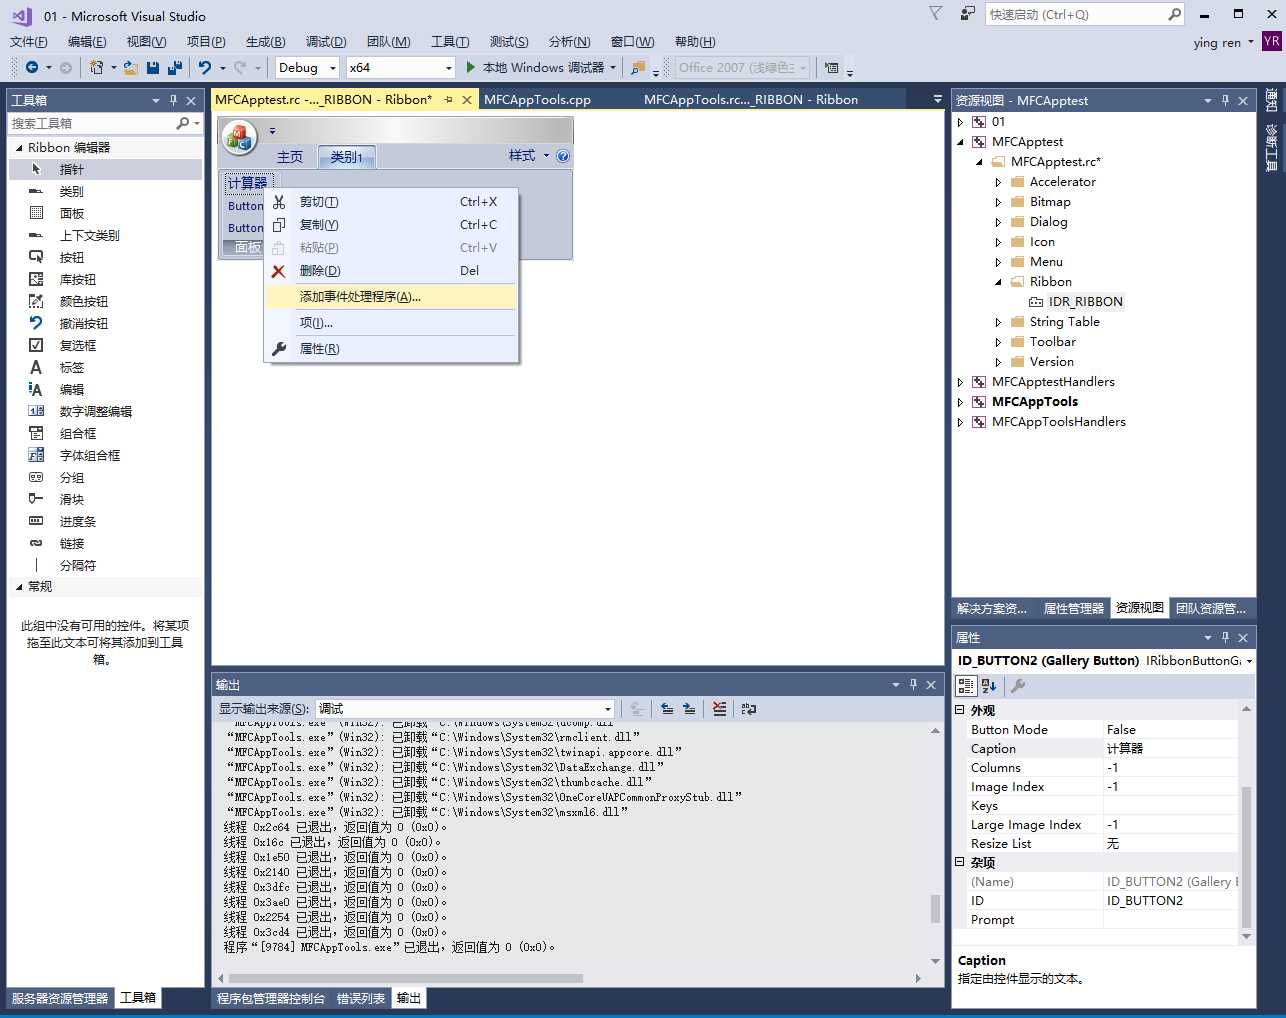Select IDR_RIBBON resource item
Image resolution: width=1286 pixels, height=1018 pixels.
click(1085, 302)
